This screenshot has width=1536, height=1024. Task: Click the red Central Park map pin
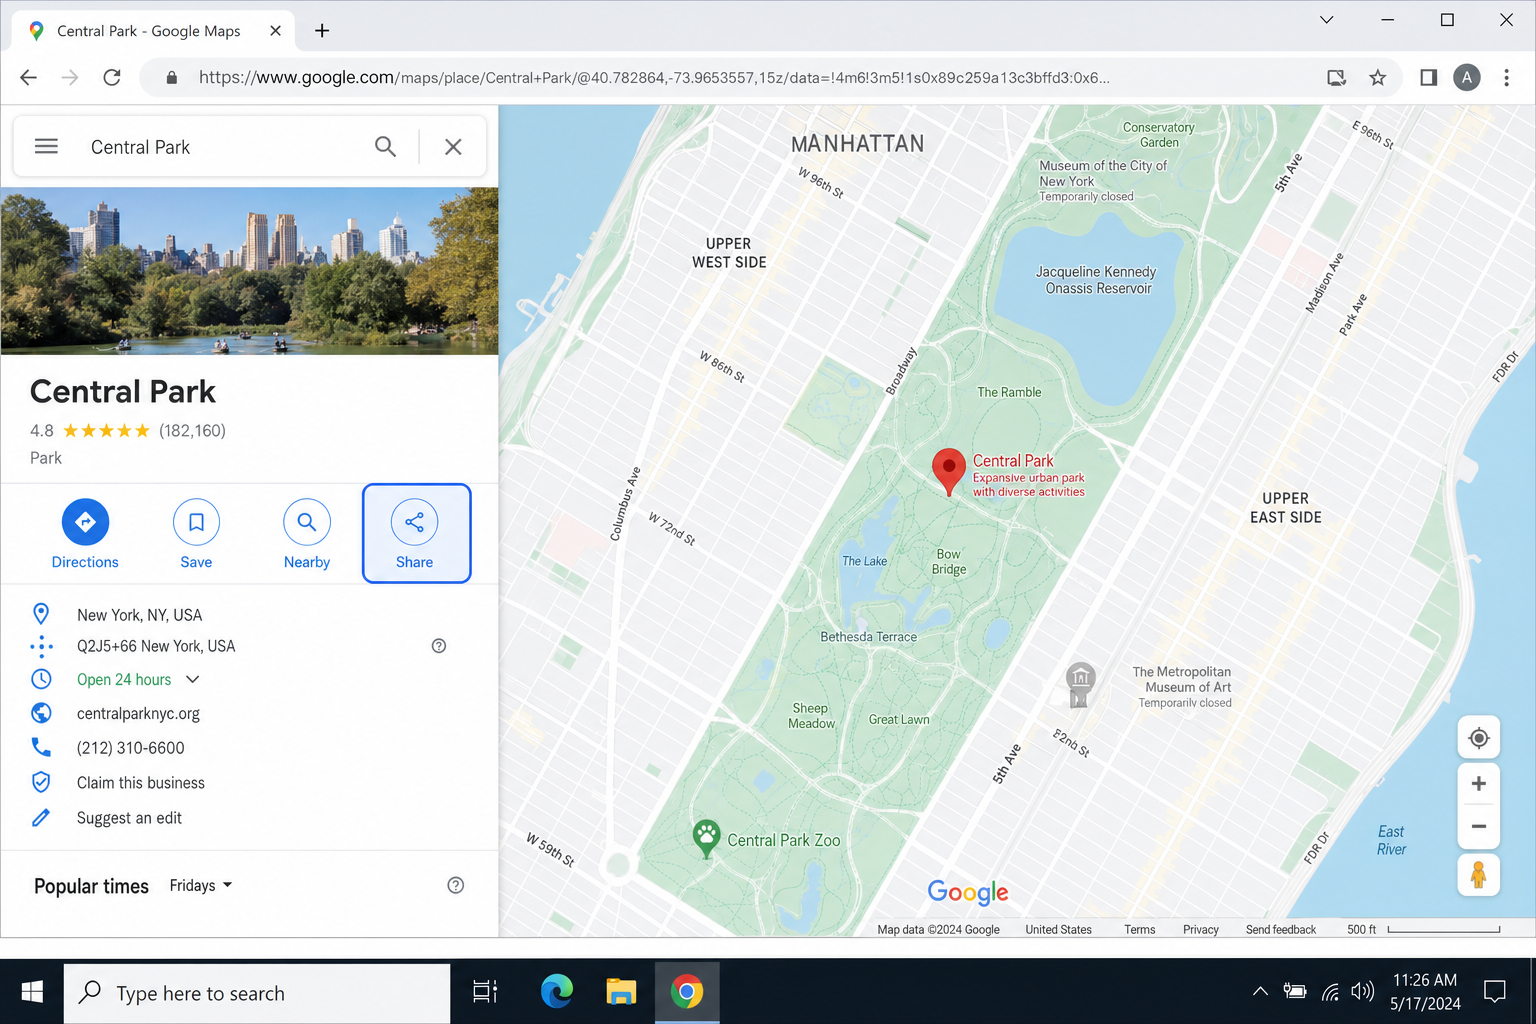(x=948, y=470)
